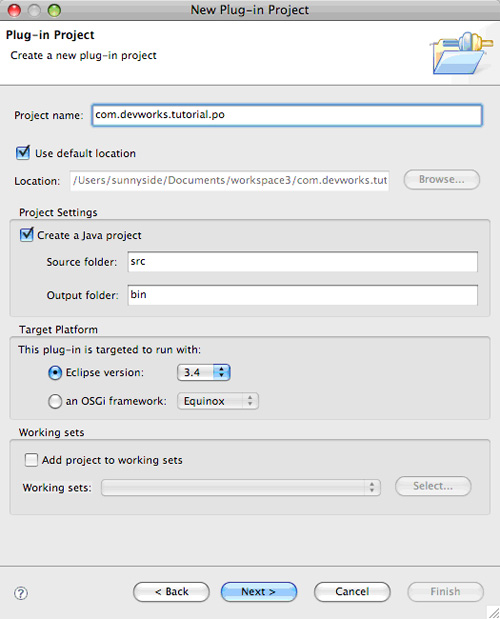The width and height of the screenshot is (500, 619).
Task: Click the Location path field
Action: tap(230, 180)
